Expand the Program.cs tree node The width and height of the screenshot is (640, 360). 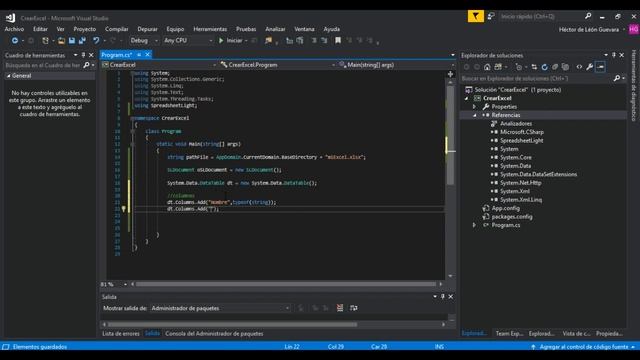tap(474, 225)
